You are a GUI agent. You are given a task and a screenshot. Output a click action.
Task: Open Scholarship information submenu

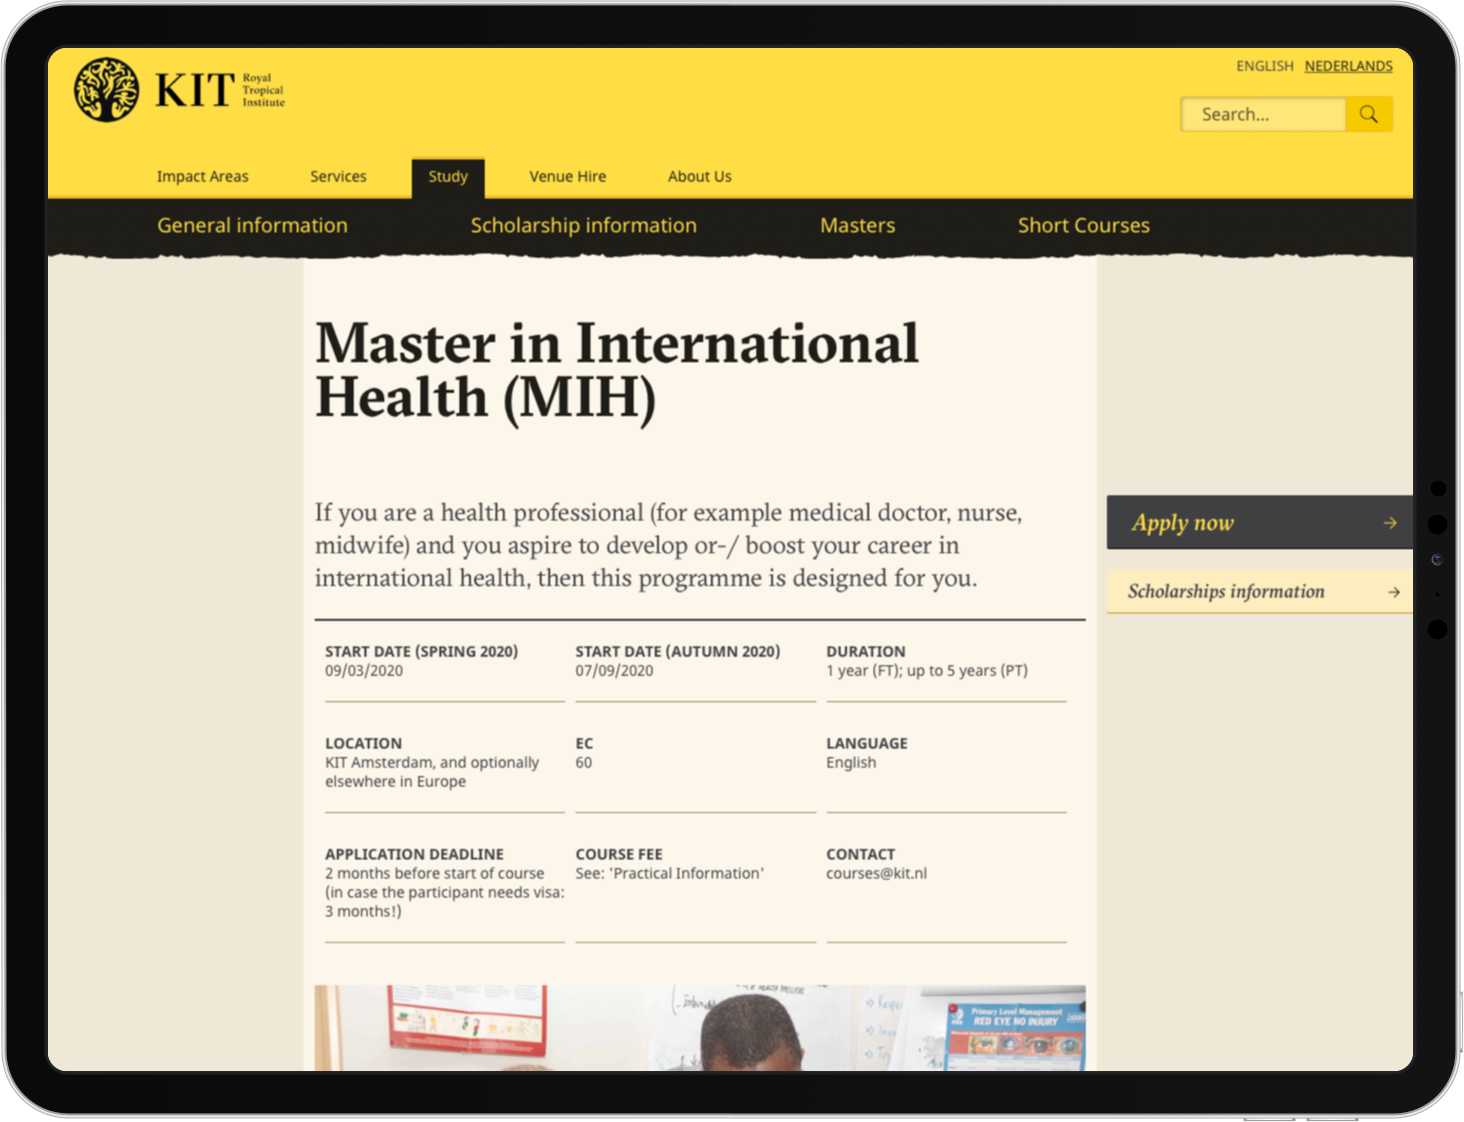583,225
